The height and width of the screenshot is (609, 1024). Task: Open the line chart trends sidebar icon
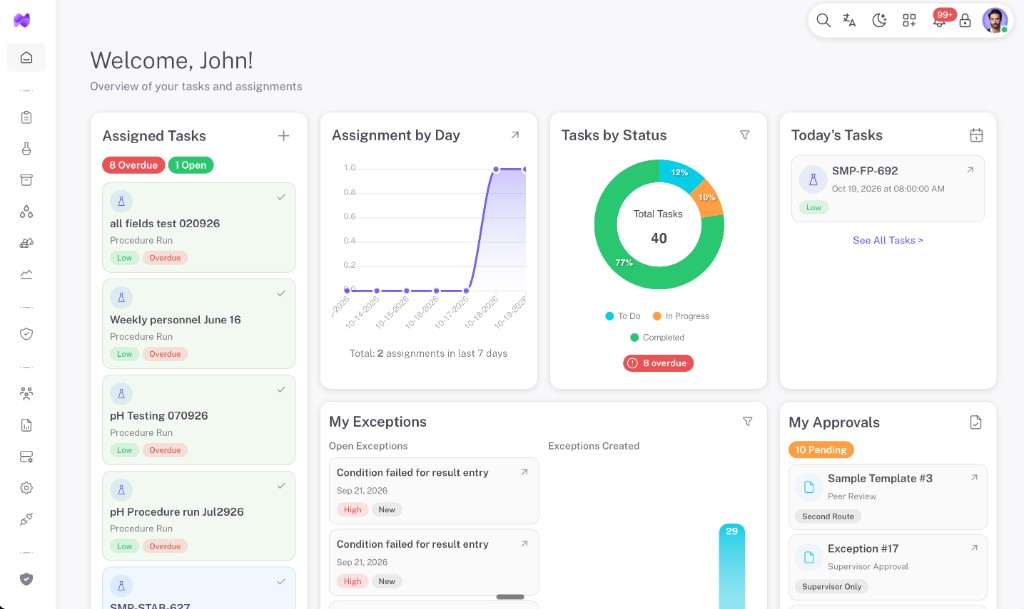point(26,274)
